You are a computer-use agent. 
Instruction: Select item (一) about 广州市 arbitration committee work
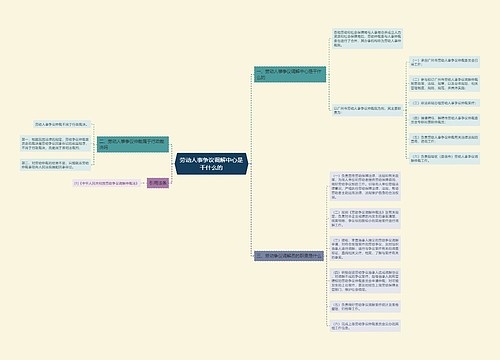pyautogui.click(x=445, y=62)
